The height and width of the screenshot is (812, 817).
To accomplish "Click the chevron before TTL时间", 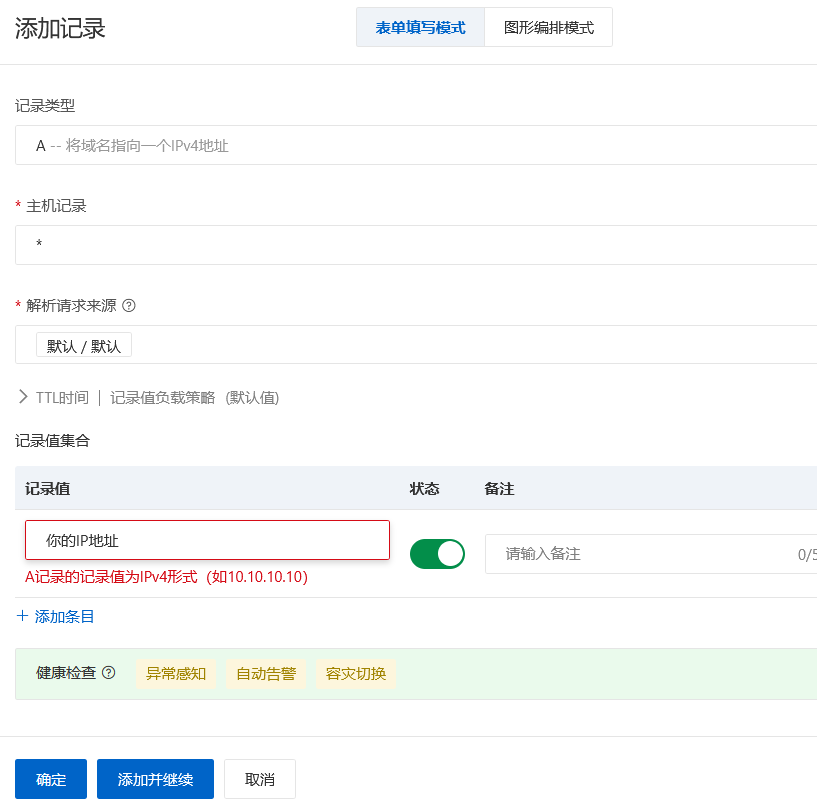I will pos(21,395).
